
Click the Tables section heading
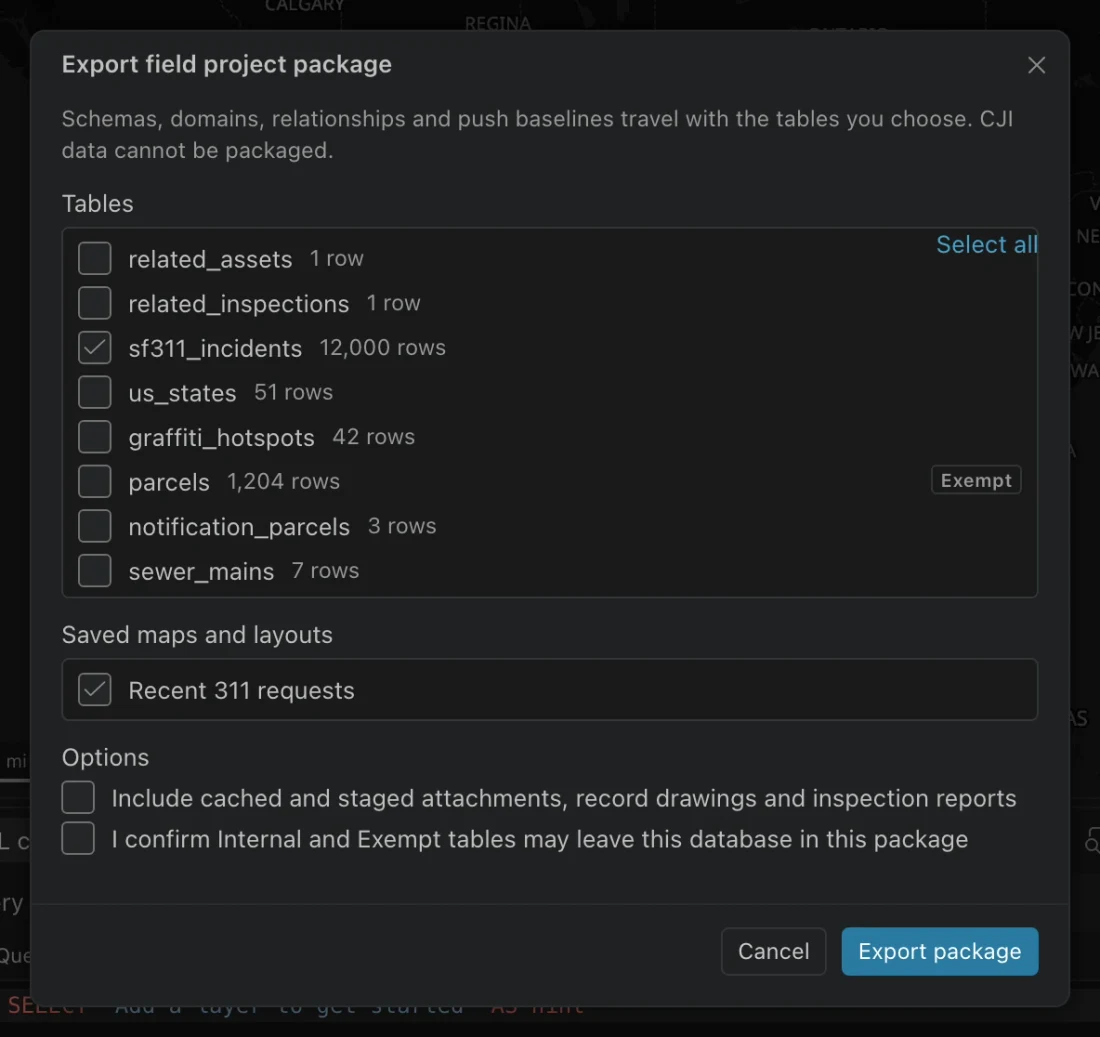pyautogui.click(x=98, y=203)
